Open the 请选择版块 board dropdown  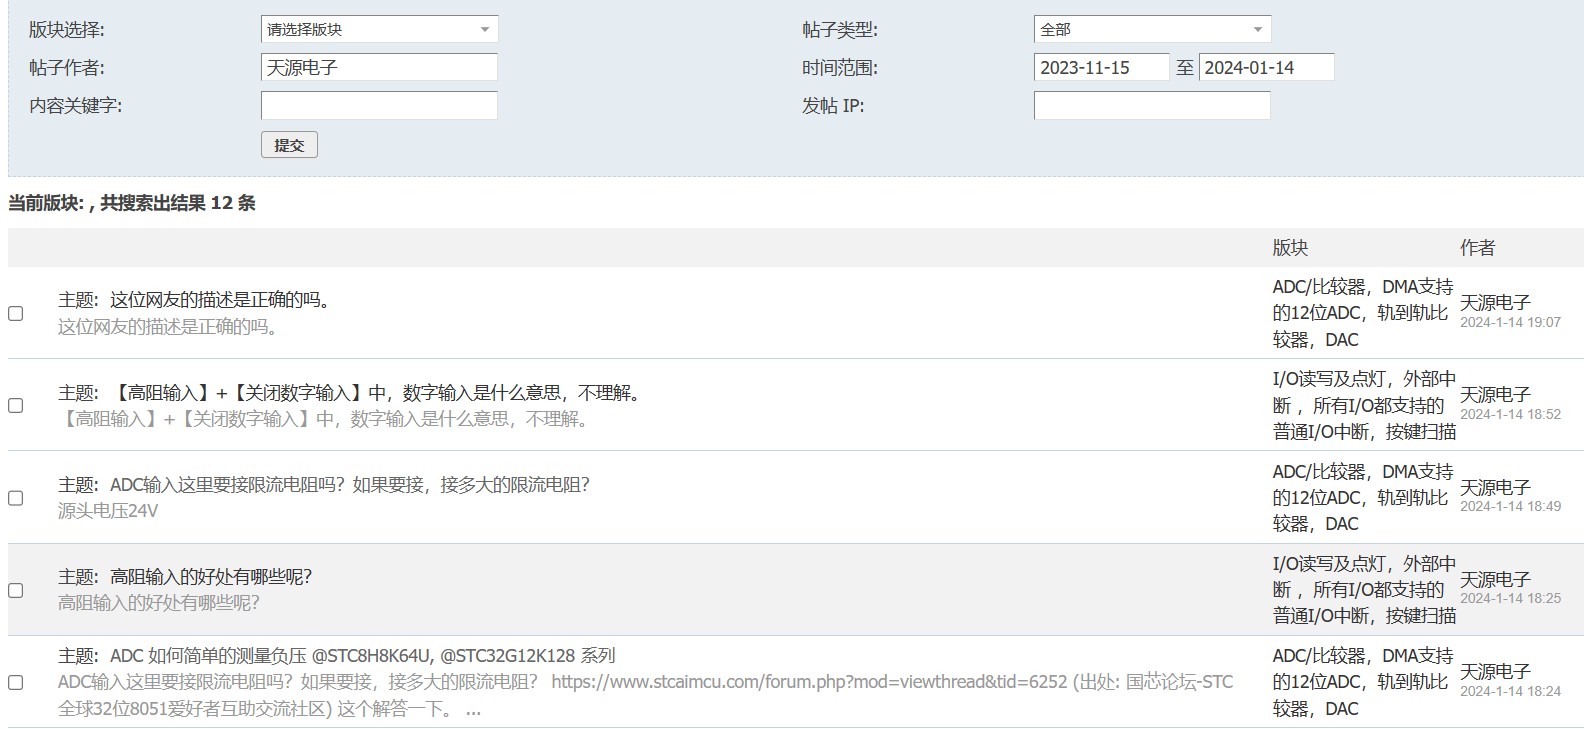coord(379,29)
